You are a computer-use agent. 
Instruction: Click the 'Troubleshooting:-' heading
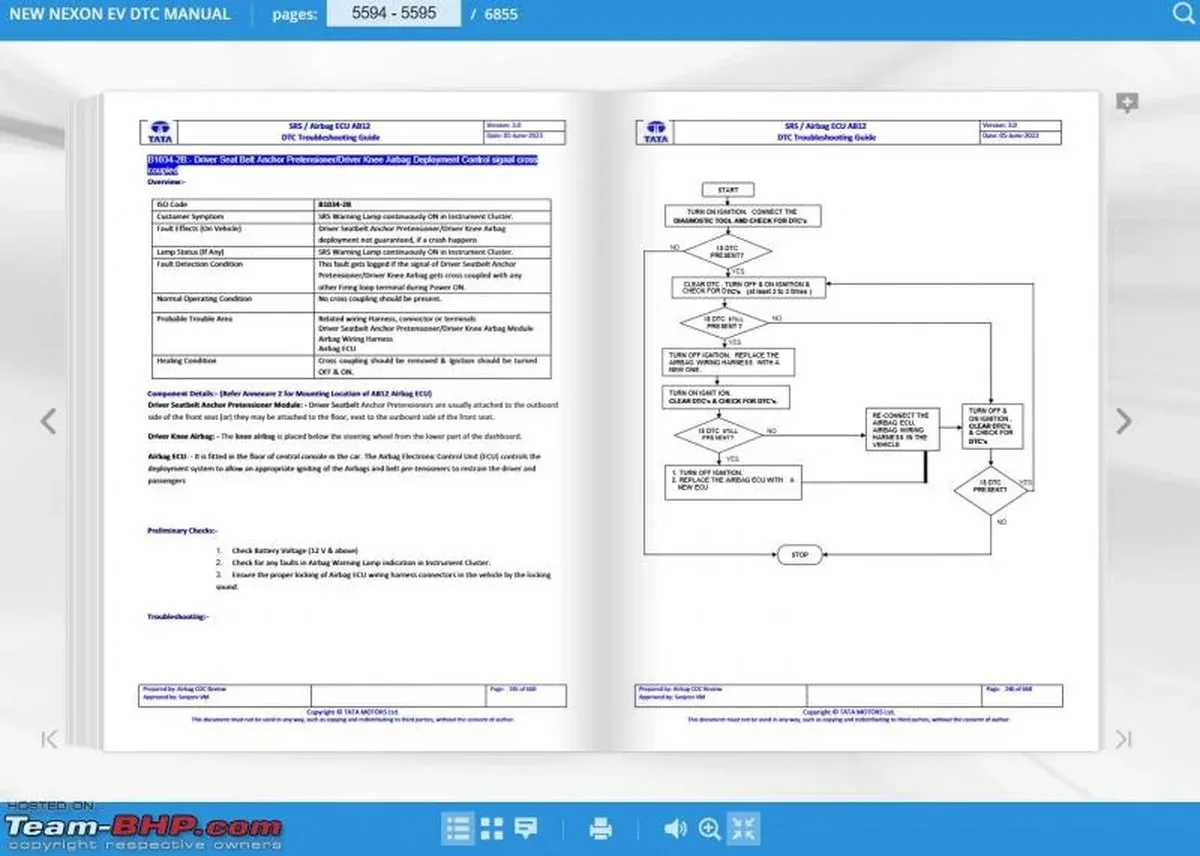coord(178,617)
